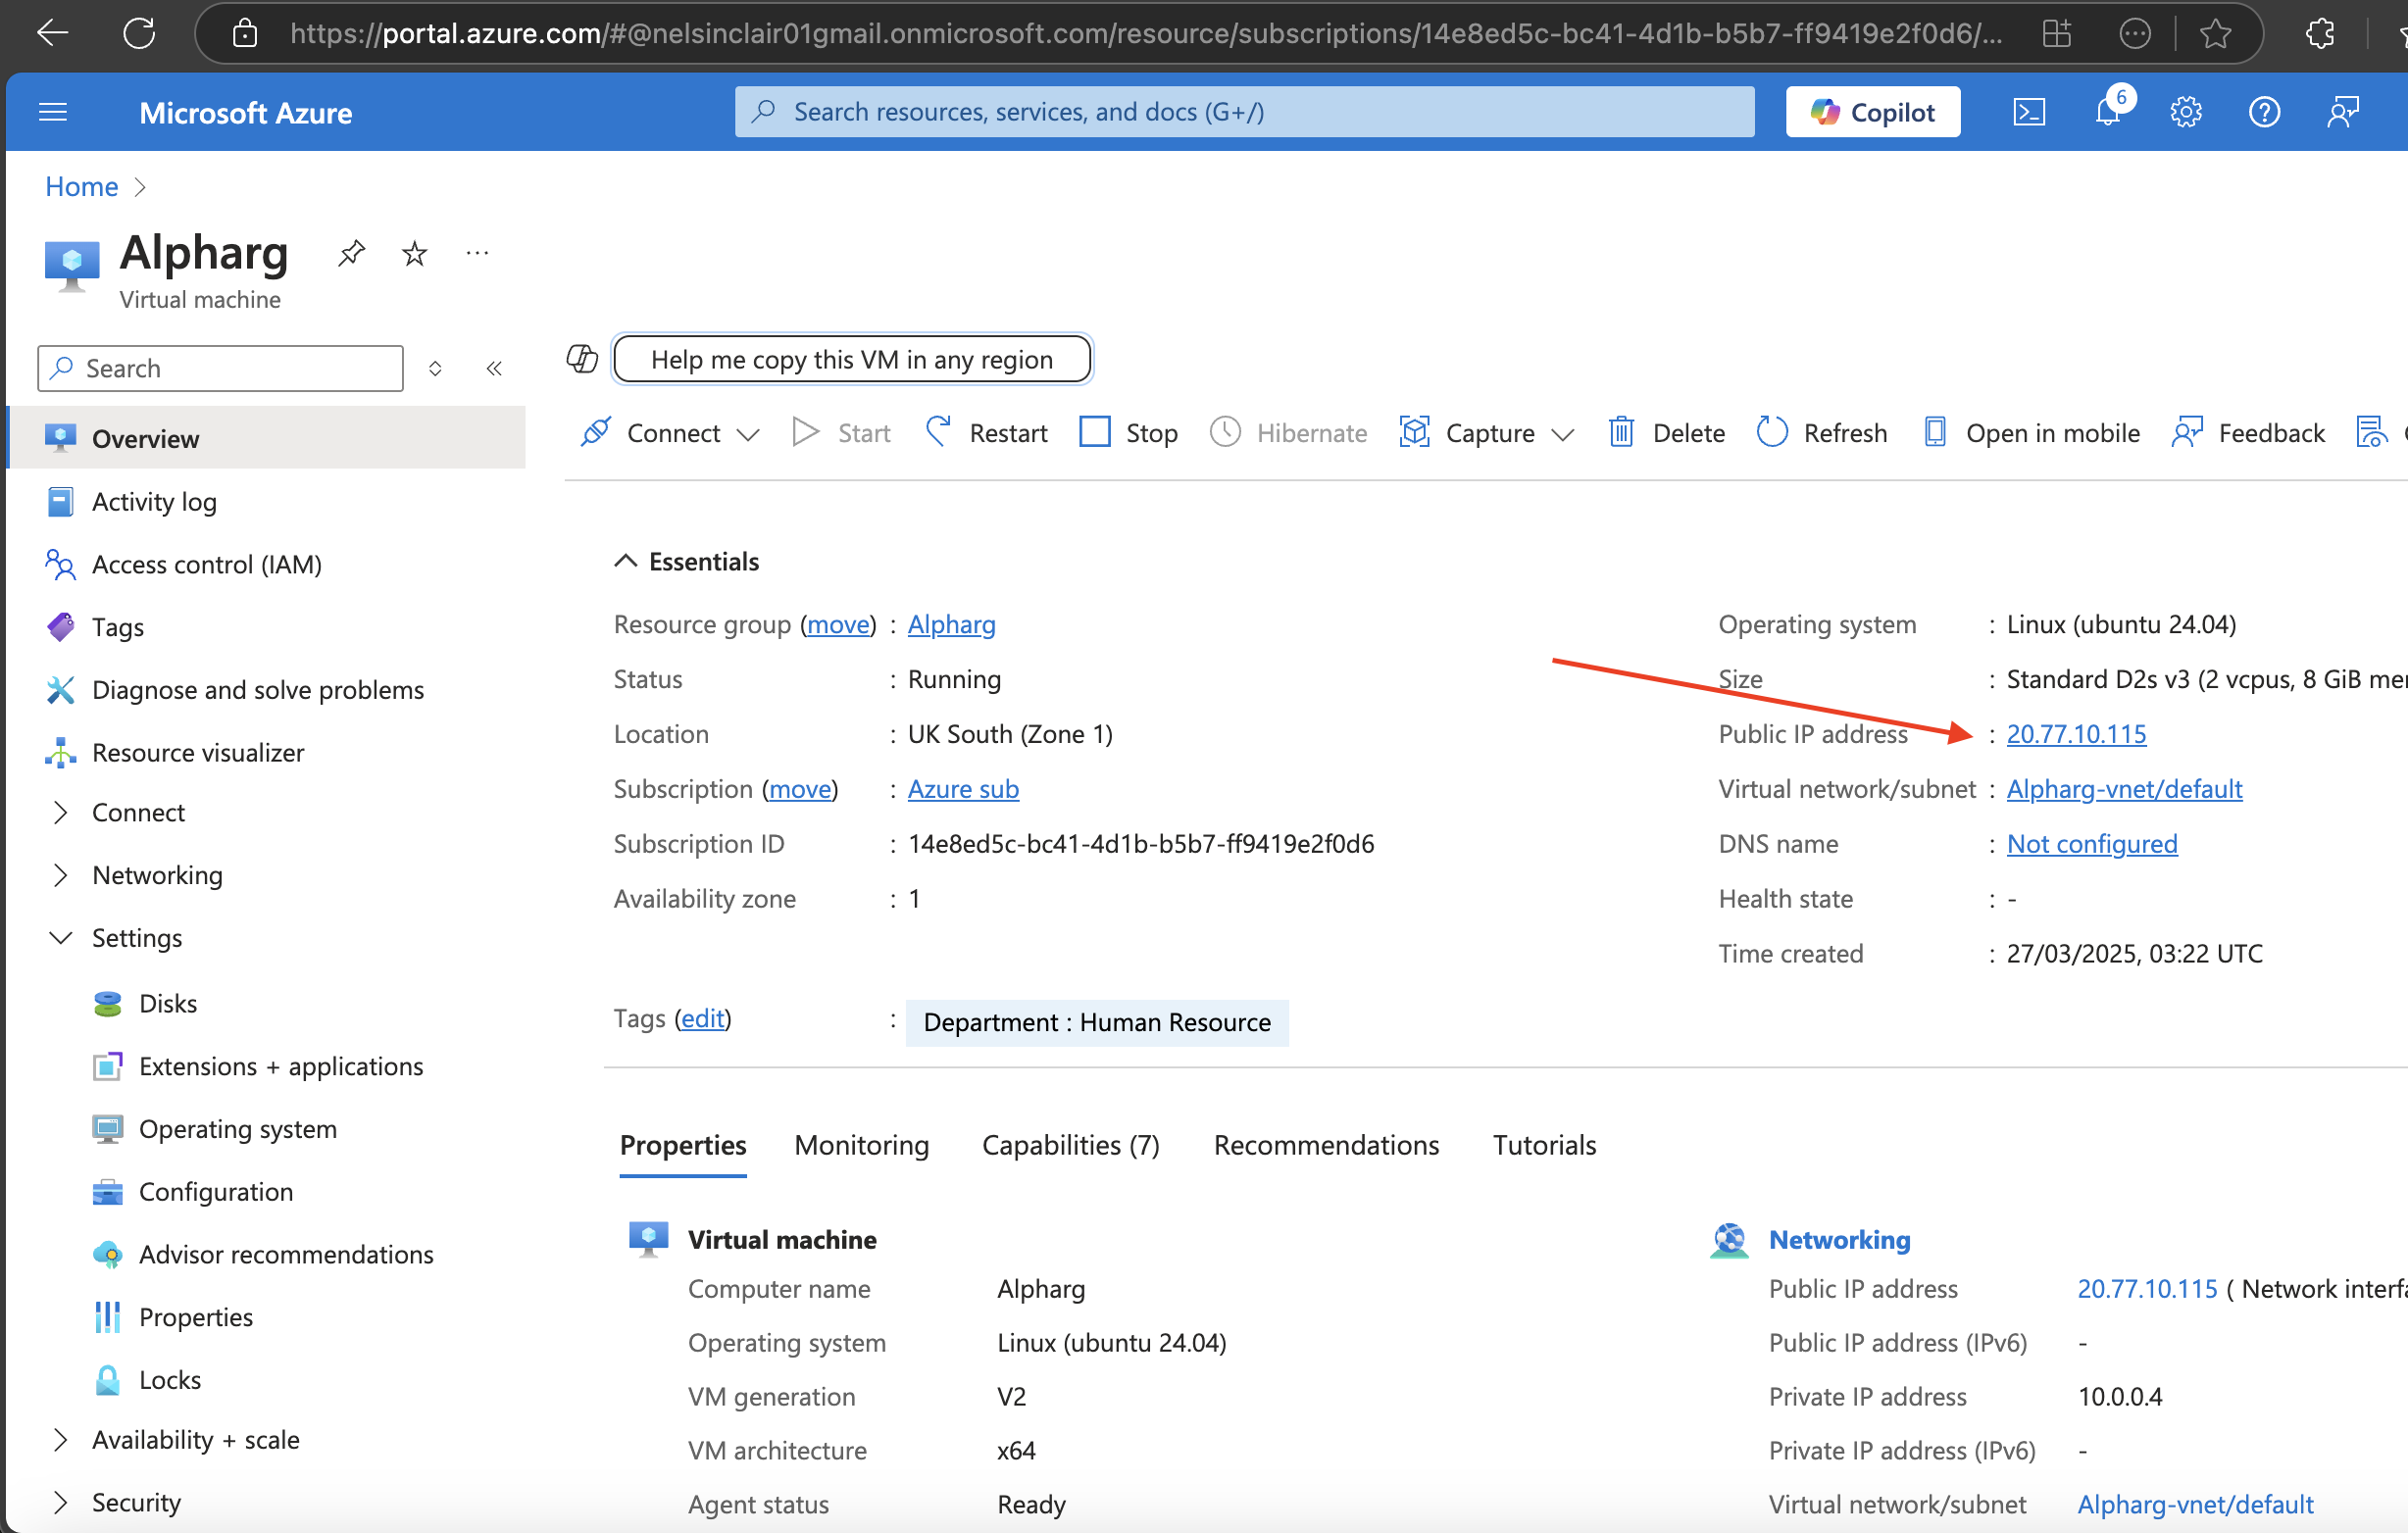
Task: Click the sidebar Search field
Action: pos(220,368)
